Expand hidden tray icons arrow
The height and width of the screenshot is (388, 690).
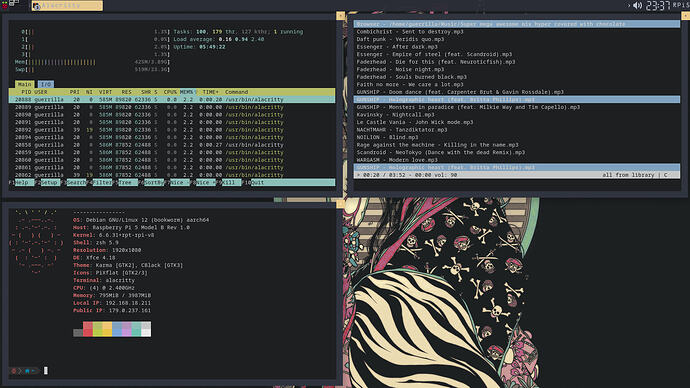coord(629,5)
